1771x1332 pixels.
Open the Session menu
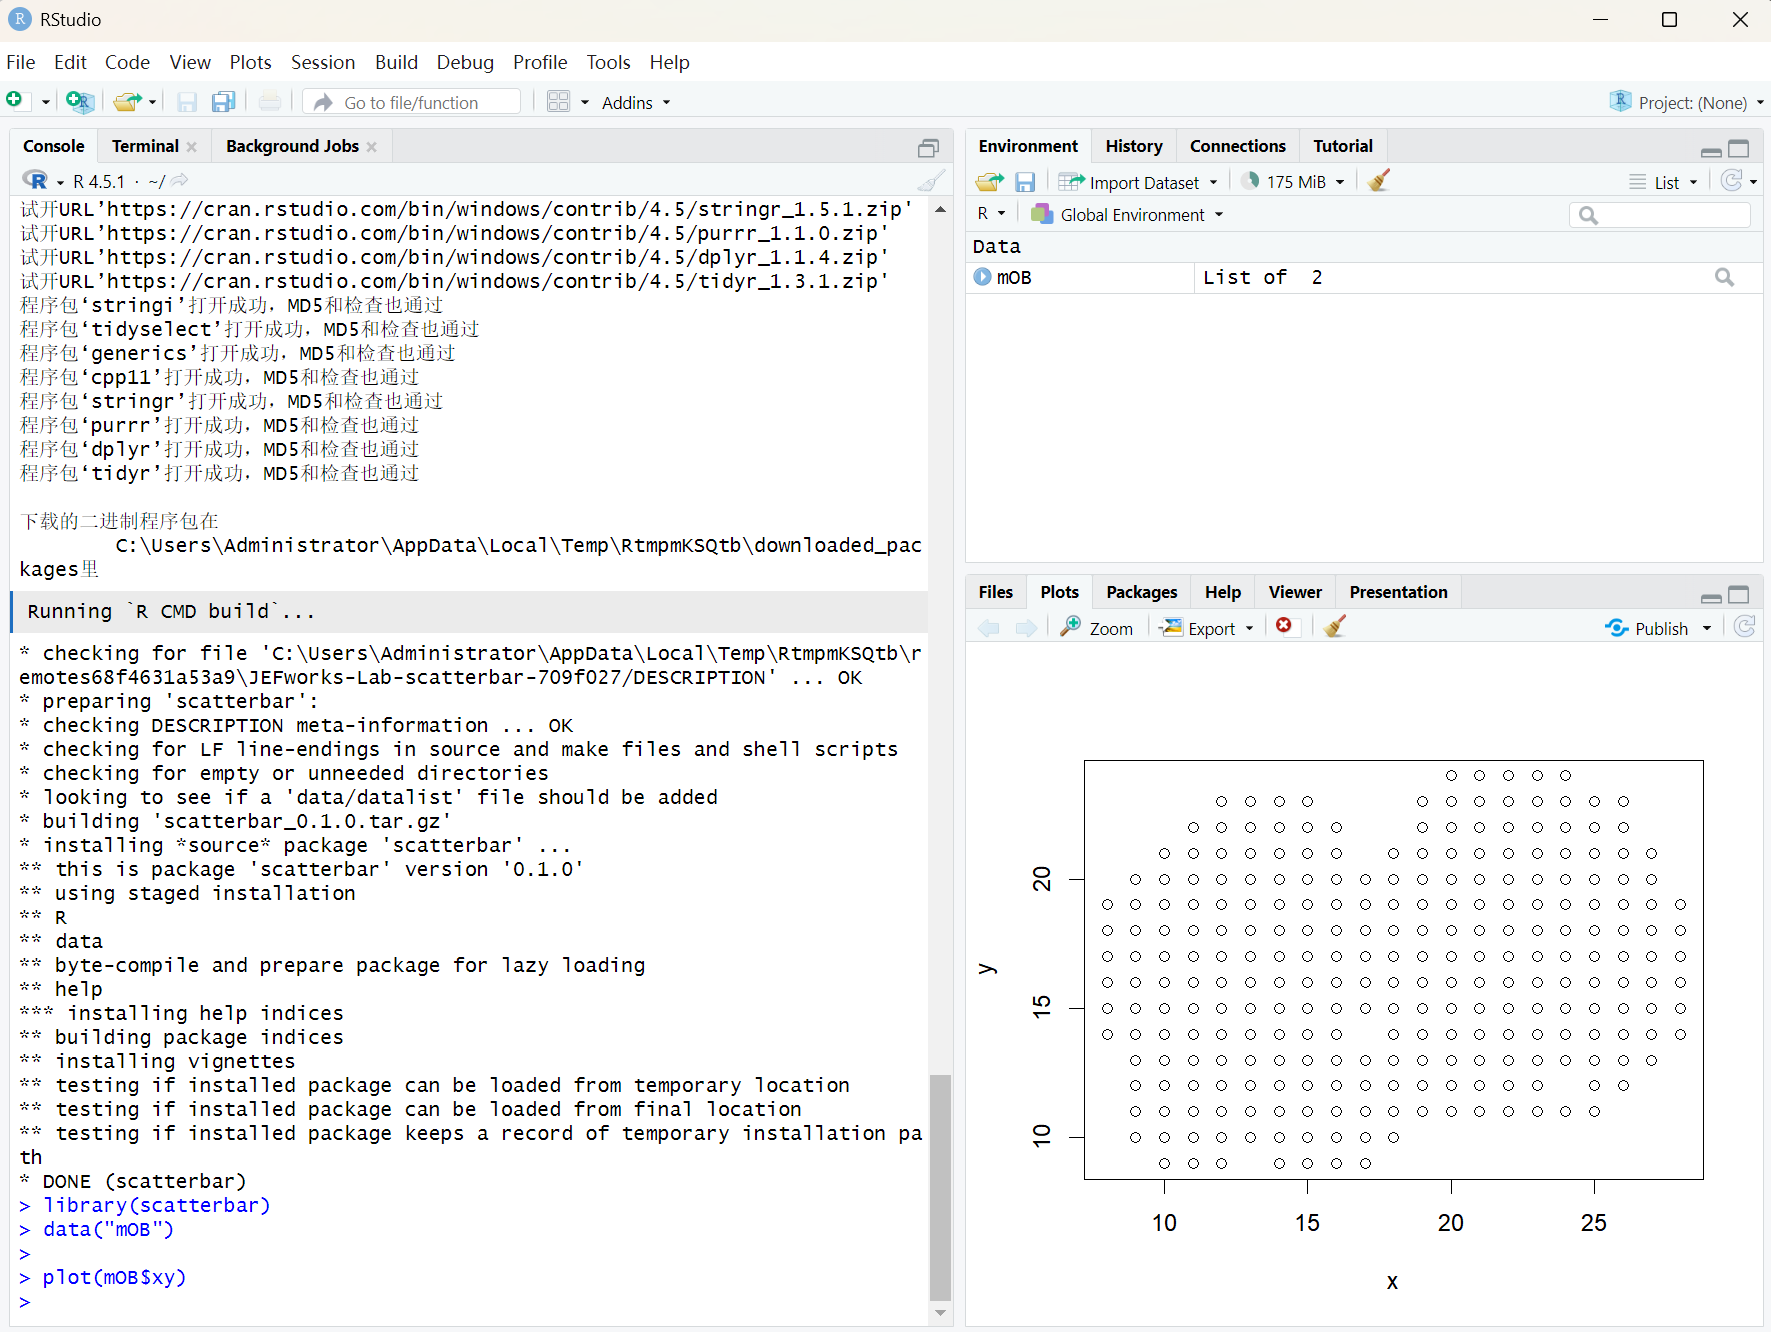[x=323, y=62]
